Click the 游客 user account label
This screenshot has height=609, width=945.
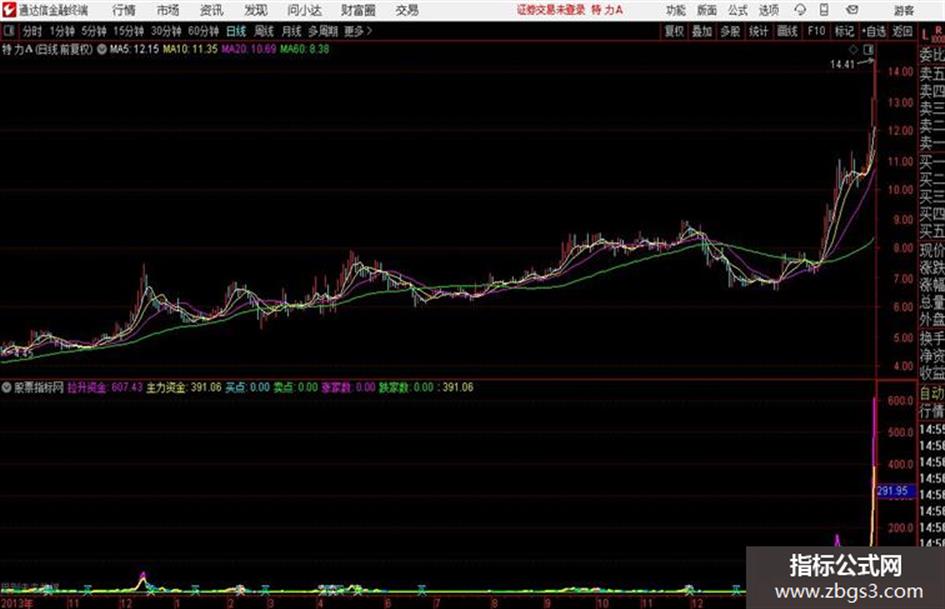[x=903, y=10]
